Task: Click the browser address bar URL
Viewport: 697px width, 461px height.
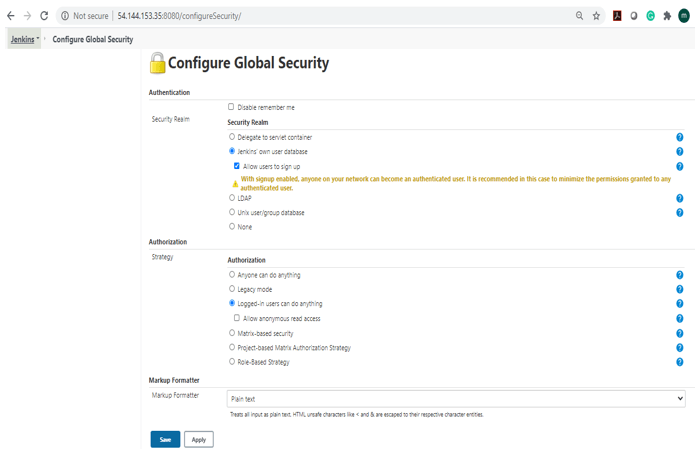Action: 300,16
